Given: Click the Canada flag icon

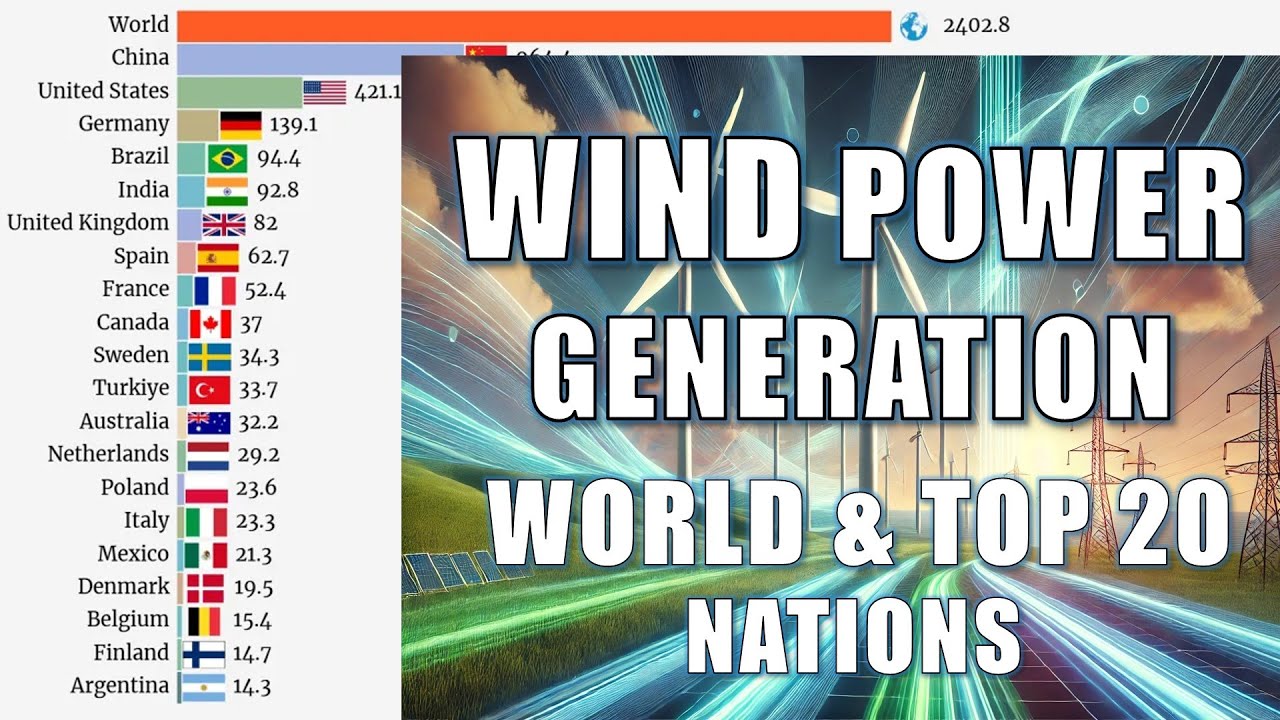Looking at the screenshot, I should click(x=210, y=323).
